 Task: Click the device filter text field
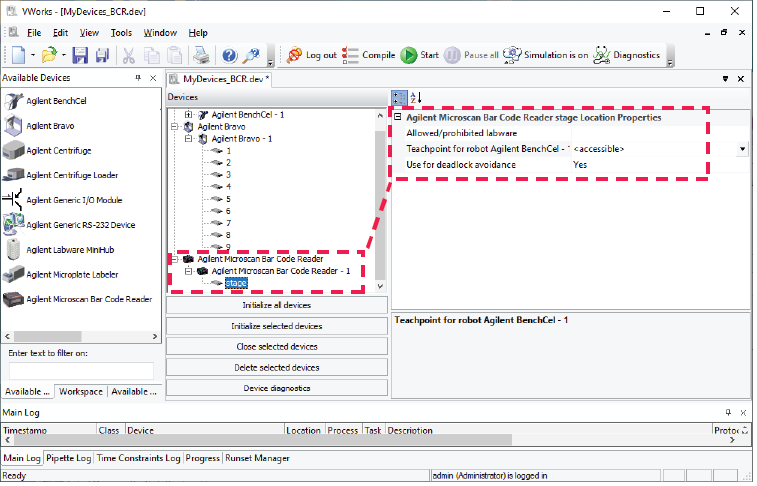[x=81, y=371]
